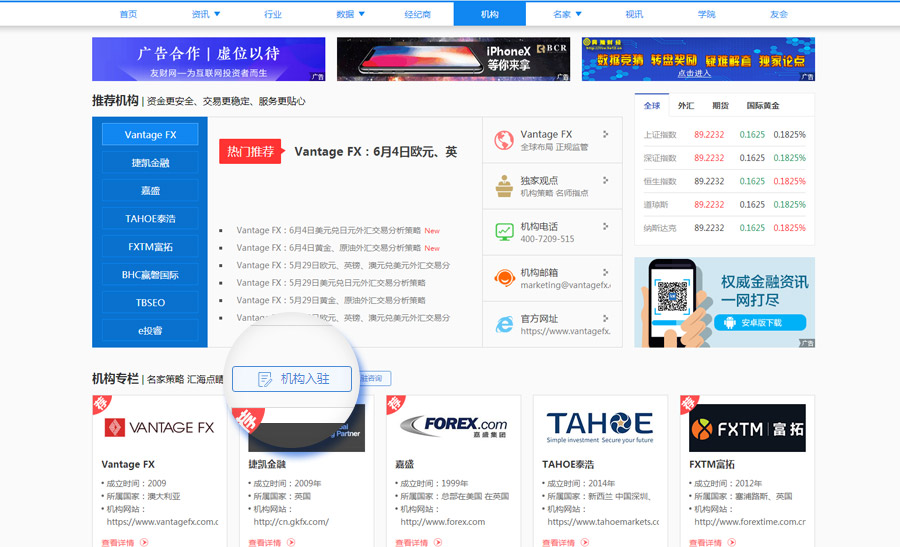Select 嘉盛 in the sidebar list
The width and height of the screenshot is (900, 547).
(x=150, y=191)
